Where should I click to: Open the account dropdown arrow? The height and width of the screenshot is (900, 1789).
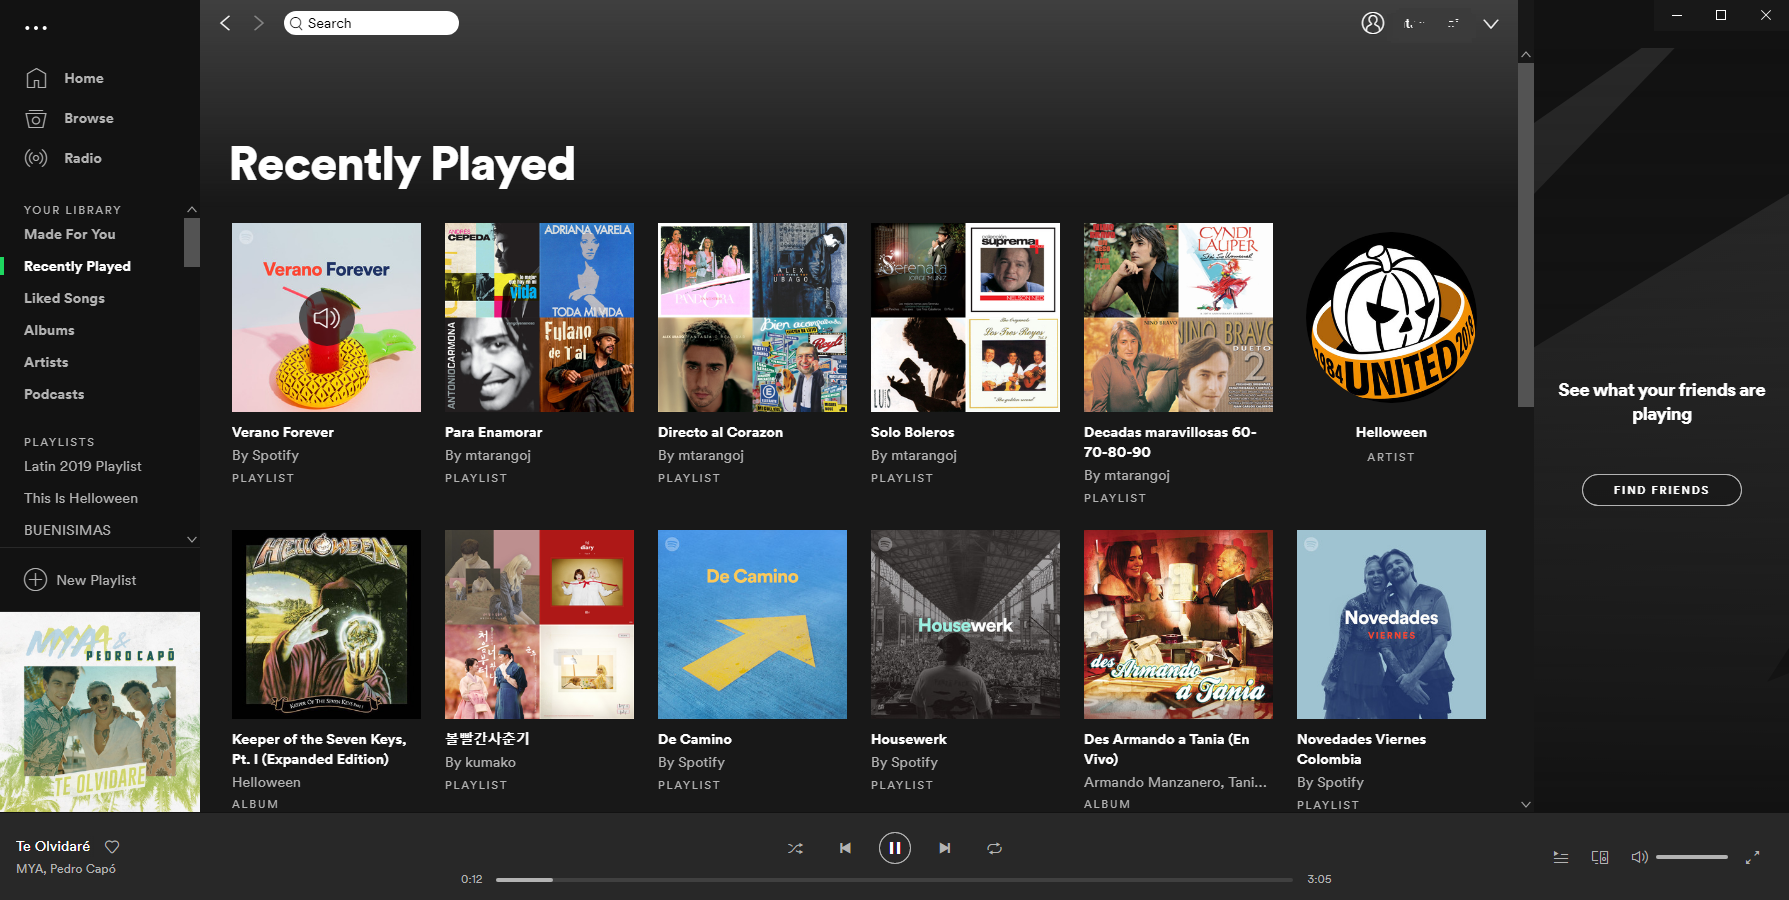[x=1490, y=24]
